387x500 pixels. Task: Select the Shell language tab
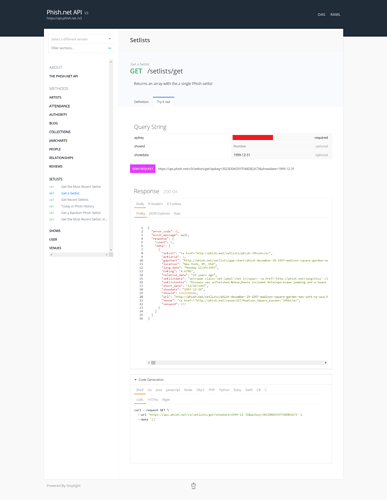tap(140, 390)
